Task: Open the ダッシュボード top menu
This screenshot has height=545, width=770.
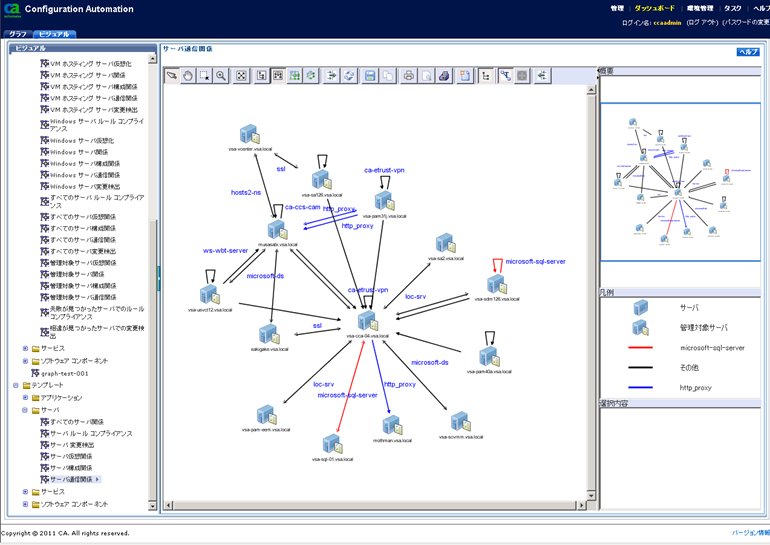Action: coord(655,8)
